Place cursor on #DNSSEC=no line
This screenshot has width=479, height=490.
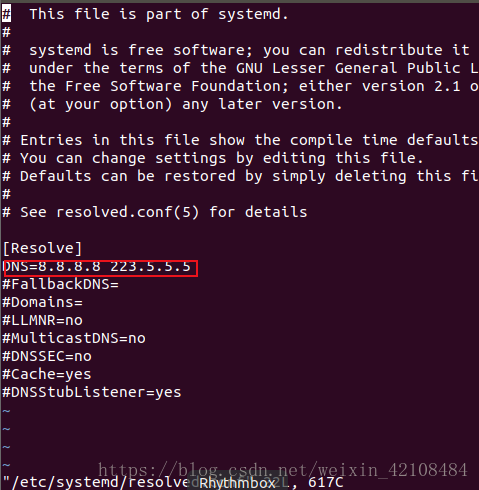pyautogui.click(x=47, y=356)
